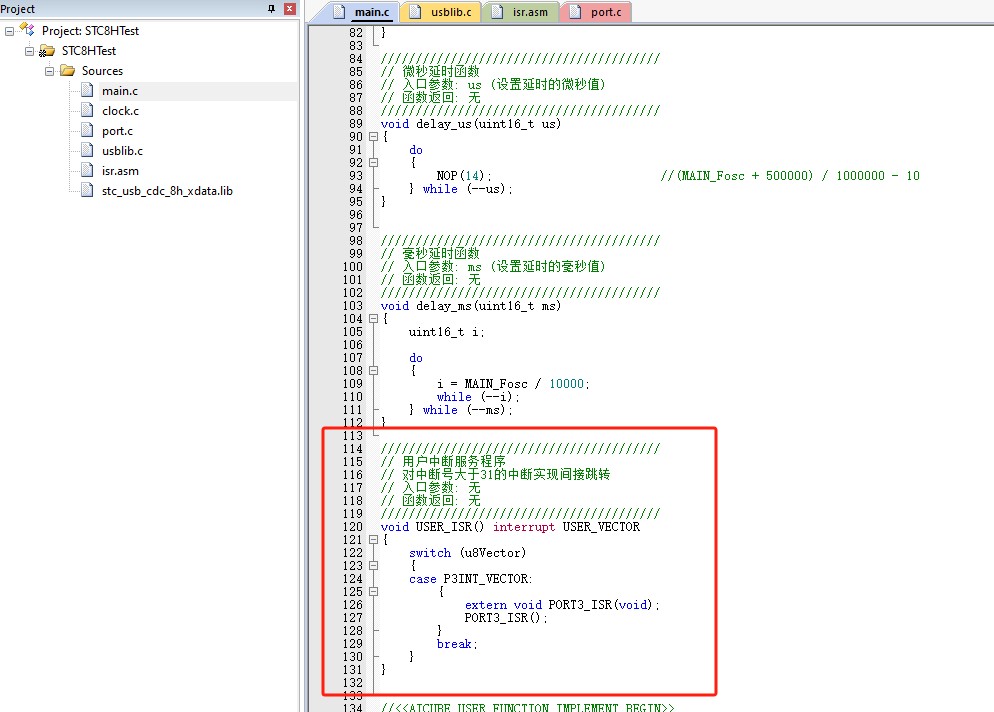Close the Project panel
The image size is (994, 712).
click(x=289, y=9)
